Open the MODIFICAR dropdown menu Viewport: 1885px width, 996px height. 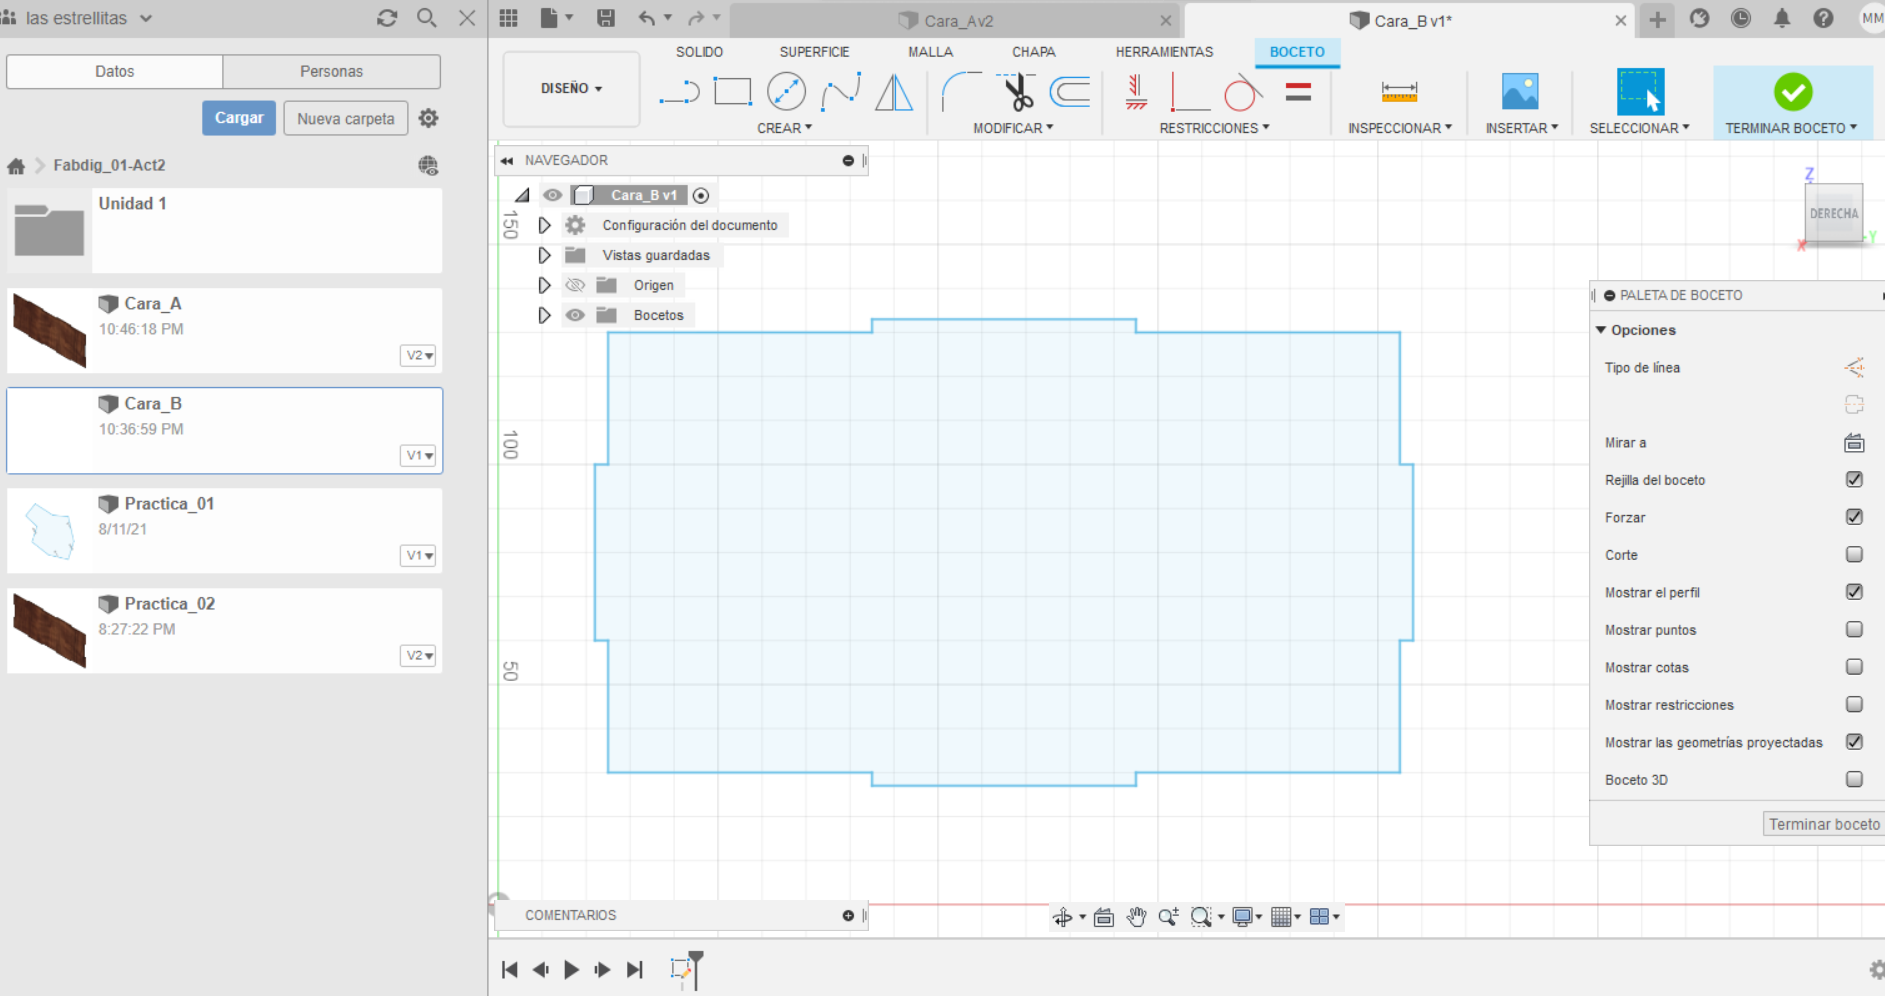tap(1013, 128)
